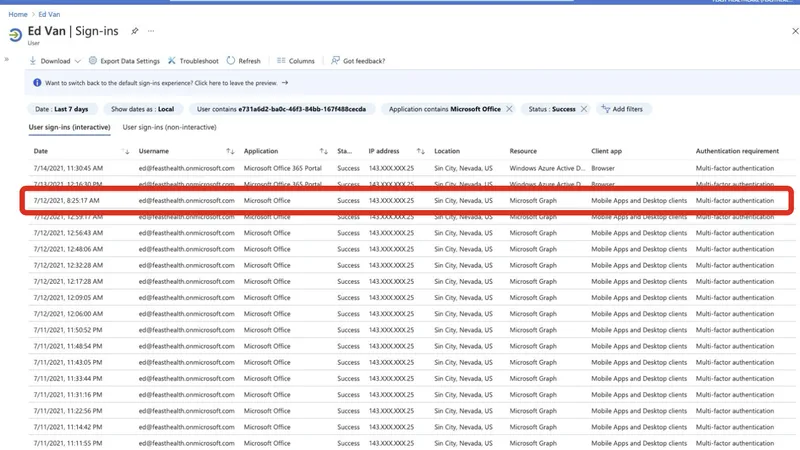Click Microsoft Office 365 Portal in the 7/14 row
Screen dimensions: 800x450
click(283, 168)
